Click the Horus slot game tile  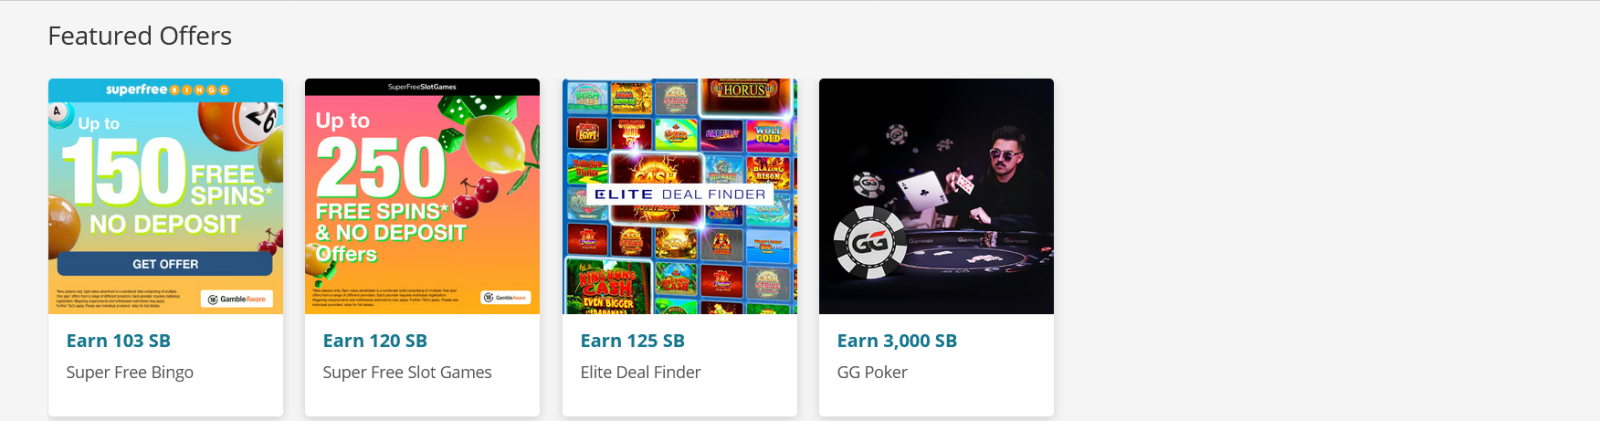click(745, 90)
